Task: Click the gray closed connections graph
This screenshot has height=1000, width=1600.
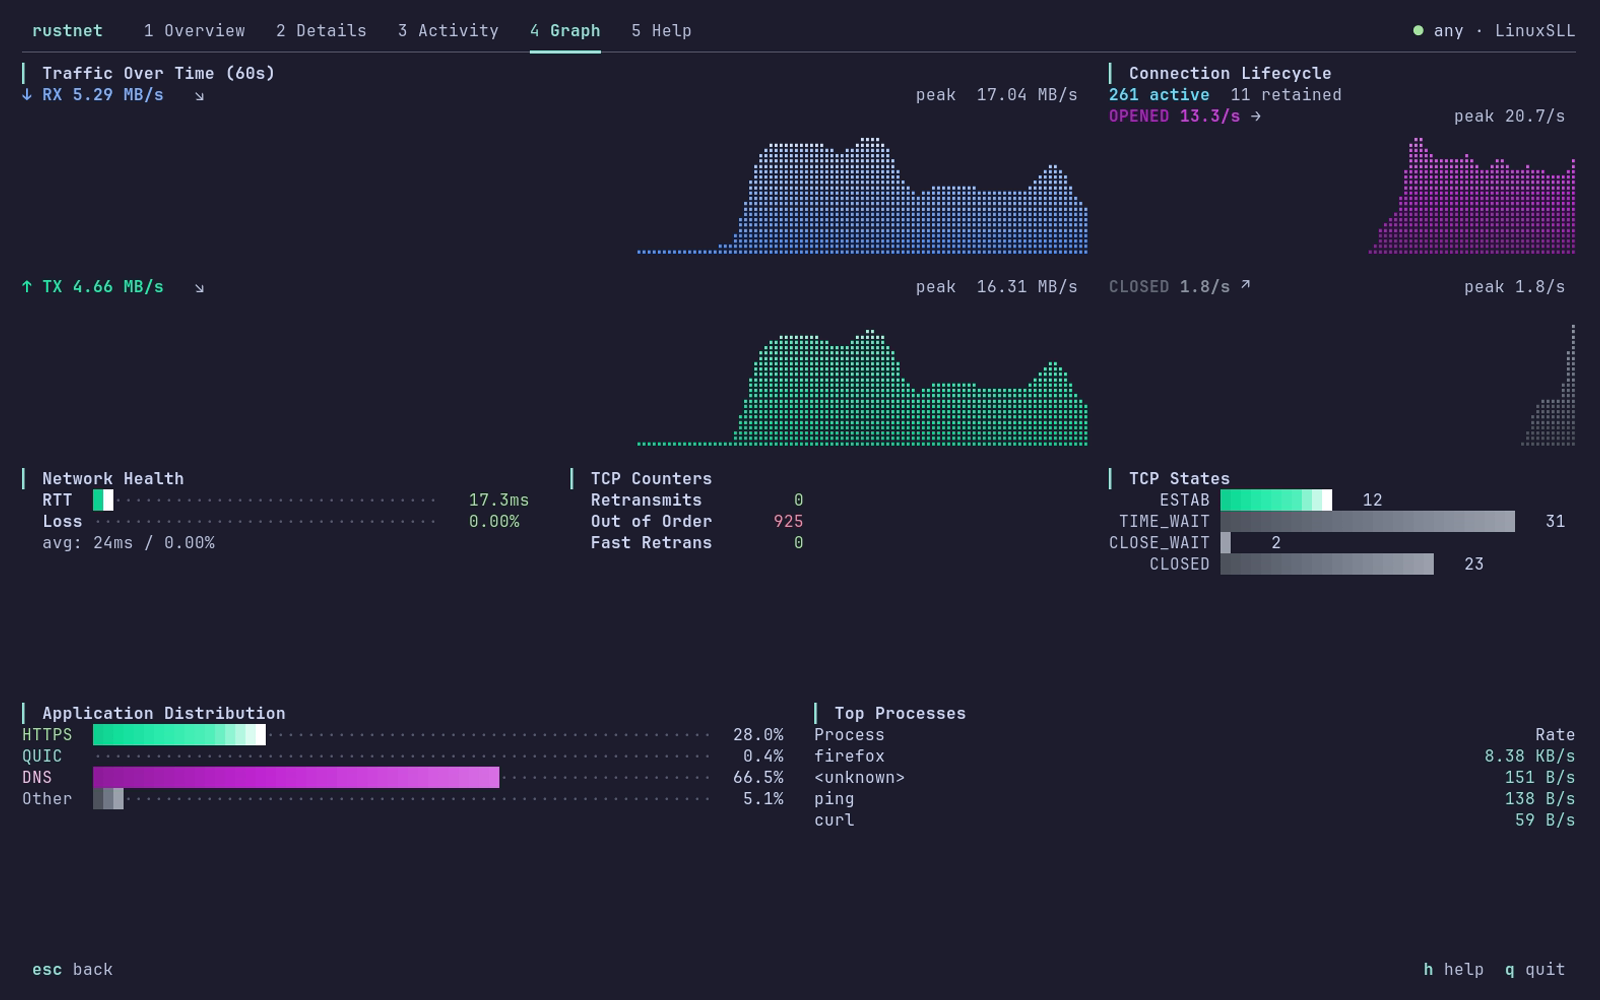Action: click(1549, 385)
